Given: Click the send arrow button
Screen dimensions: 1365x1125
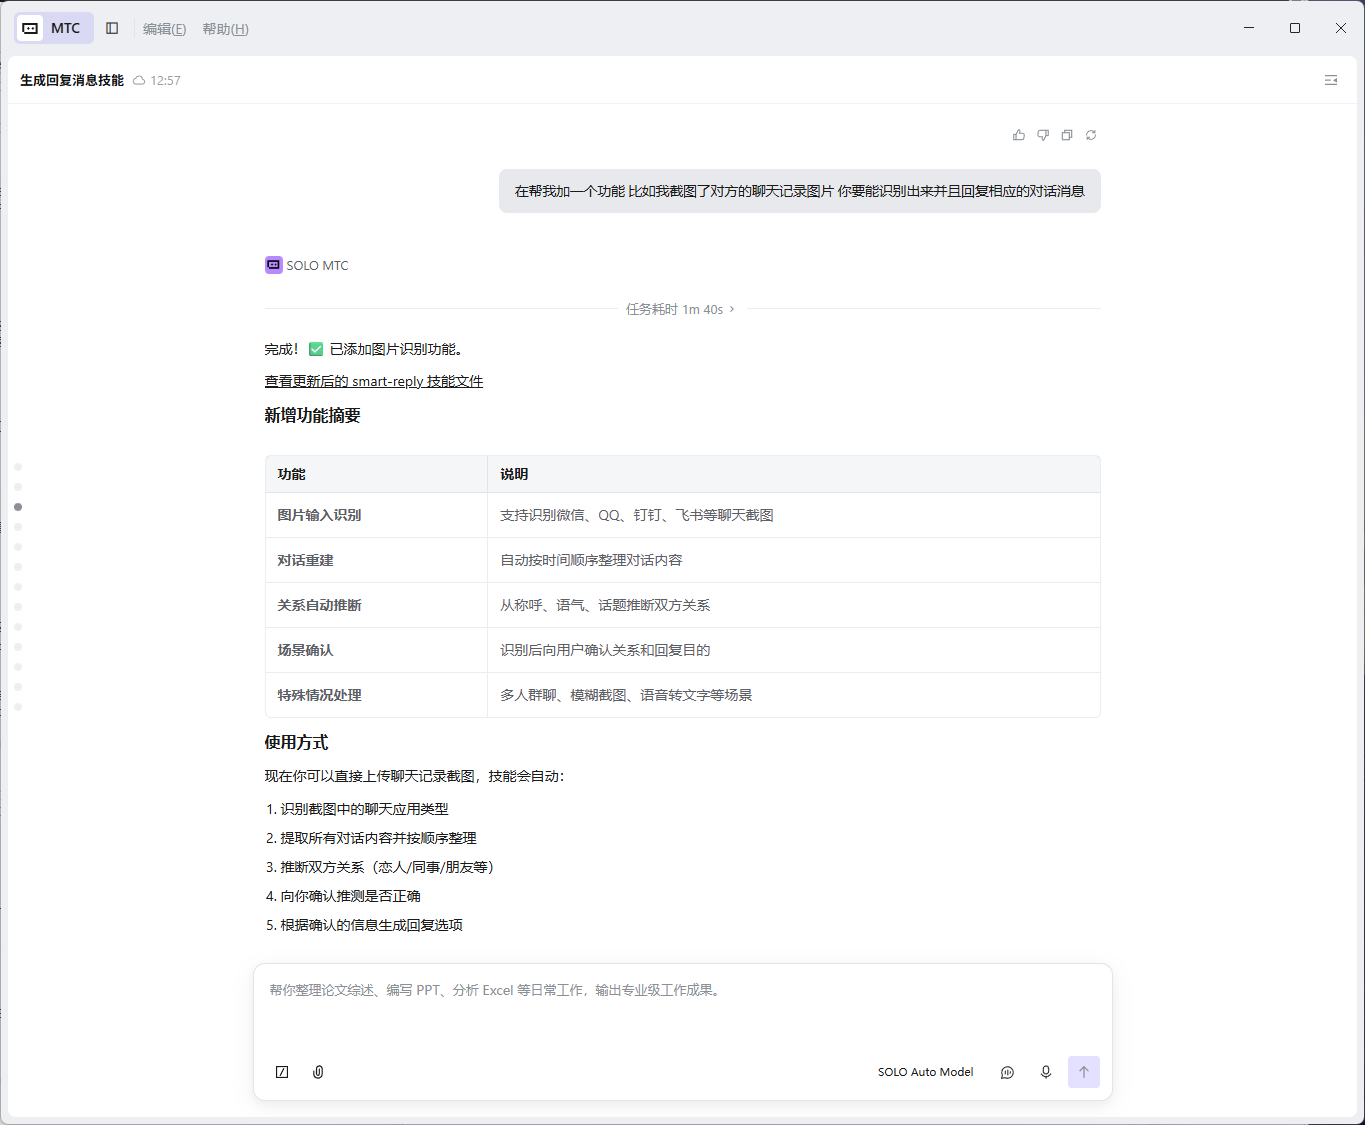Looking at the screenshot, I should pyautogui.click(x=1084, y=1072).
